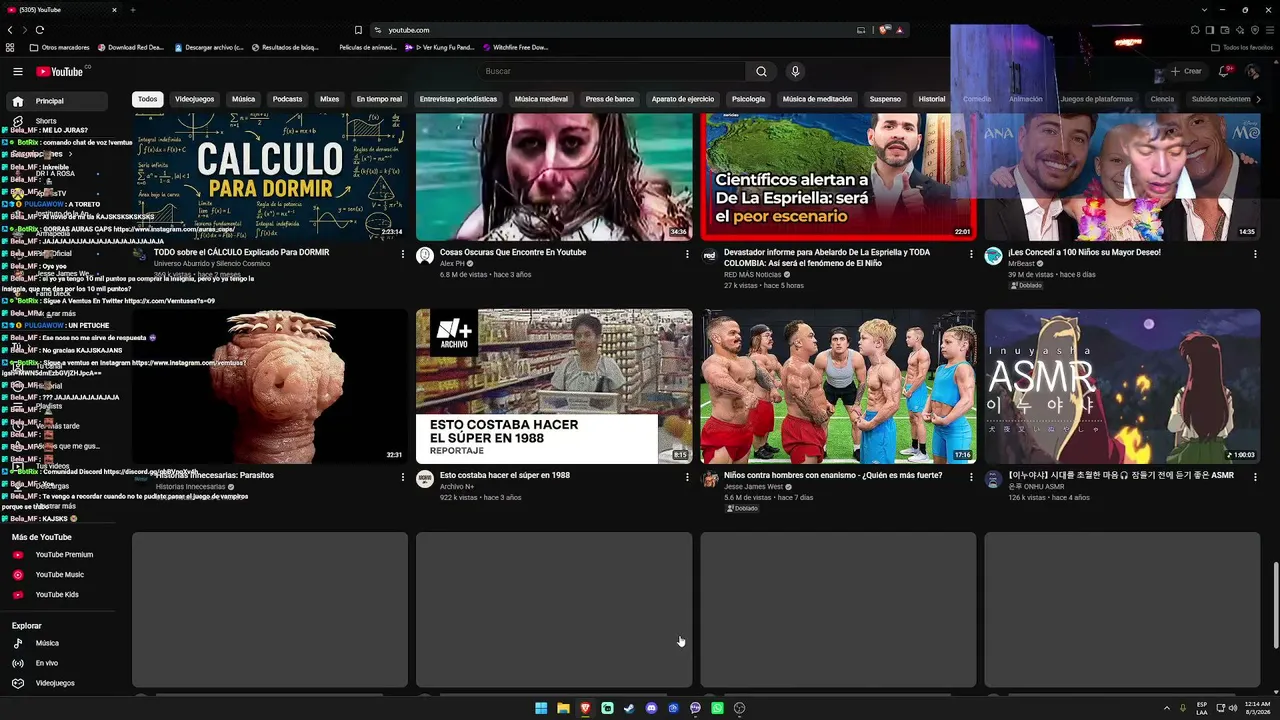The width and height of the screenshot is (1280, 720).
Task: Open the Todos los favoritos folder
Action: click(1242, 47)
